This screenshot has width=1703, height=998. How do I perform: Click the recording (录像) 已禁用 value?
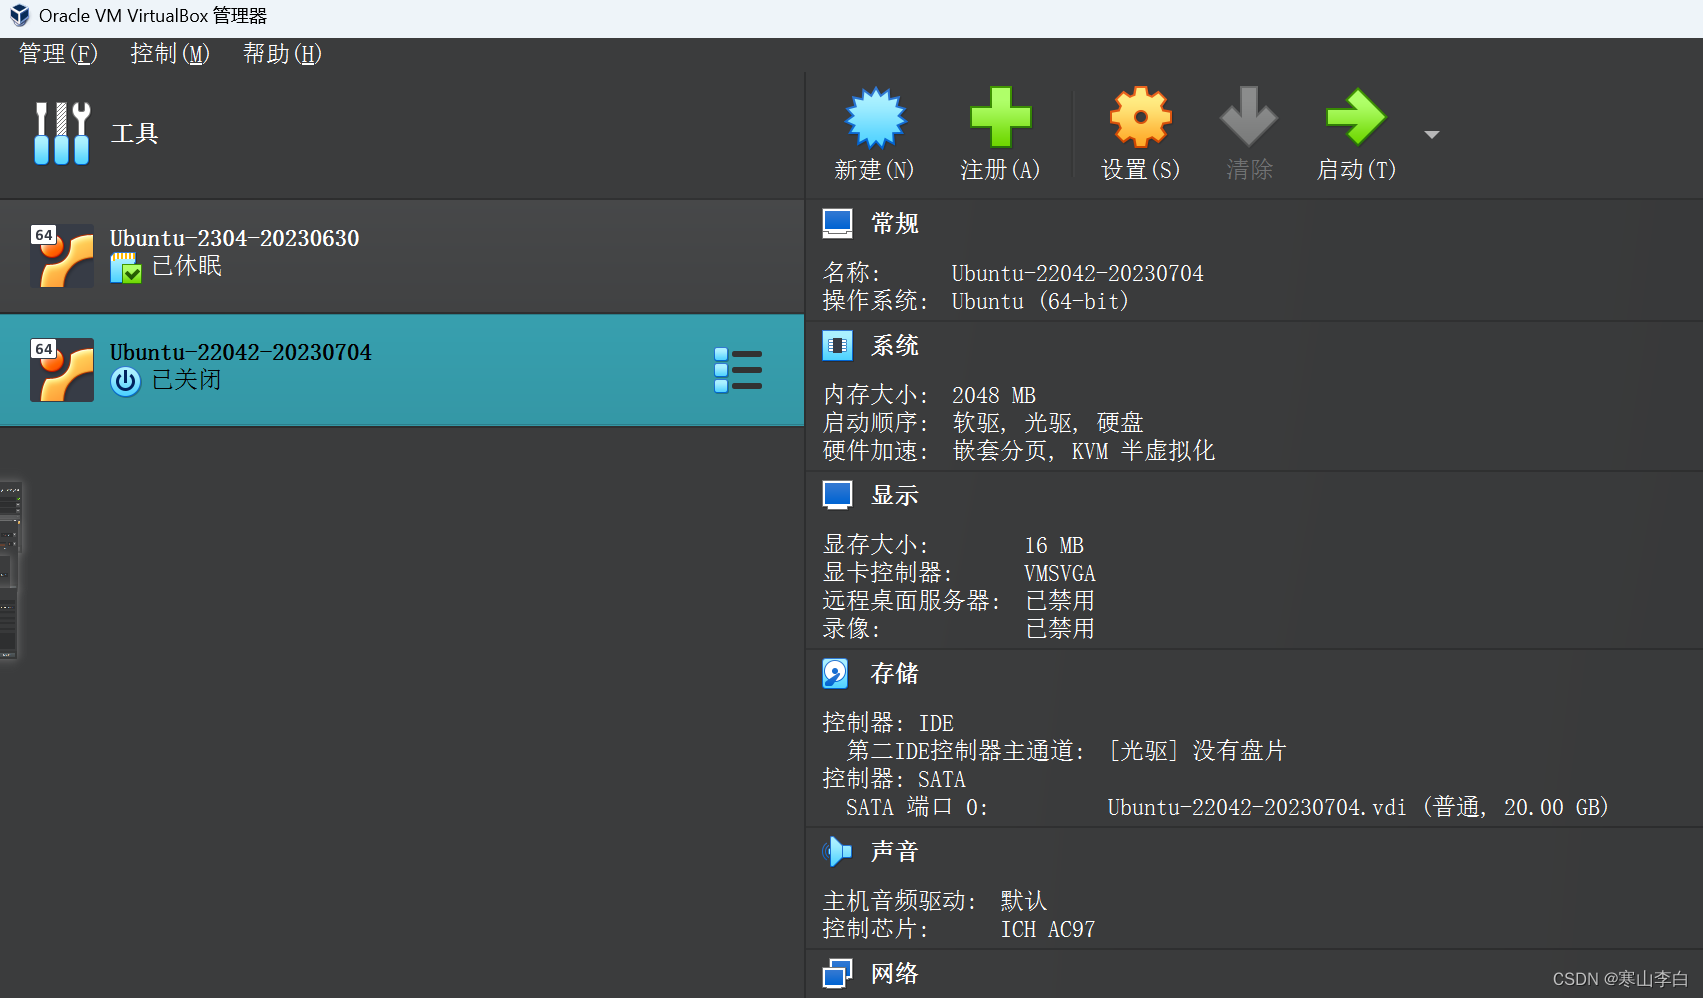(1060, 629)
